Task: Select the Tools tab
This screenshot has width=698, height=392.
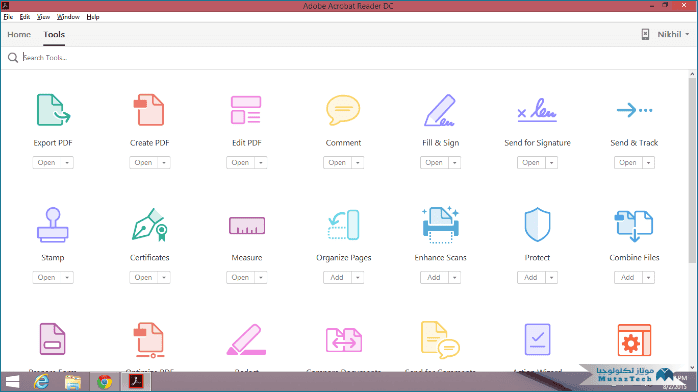Action: pos(54,34)
